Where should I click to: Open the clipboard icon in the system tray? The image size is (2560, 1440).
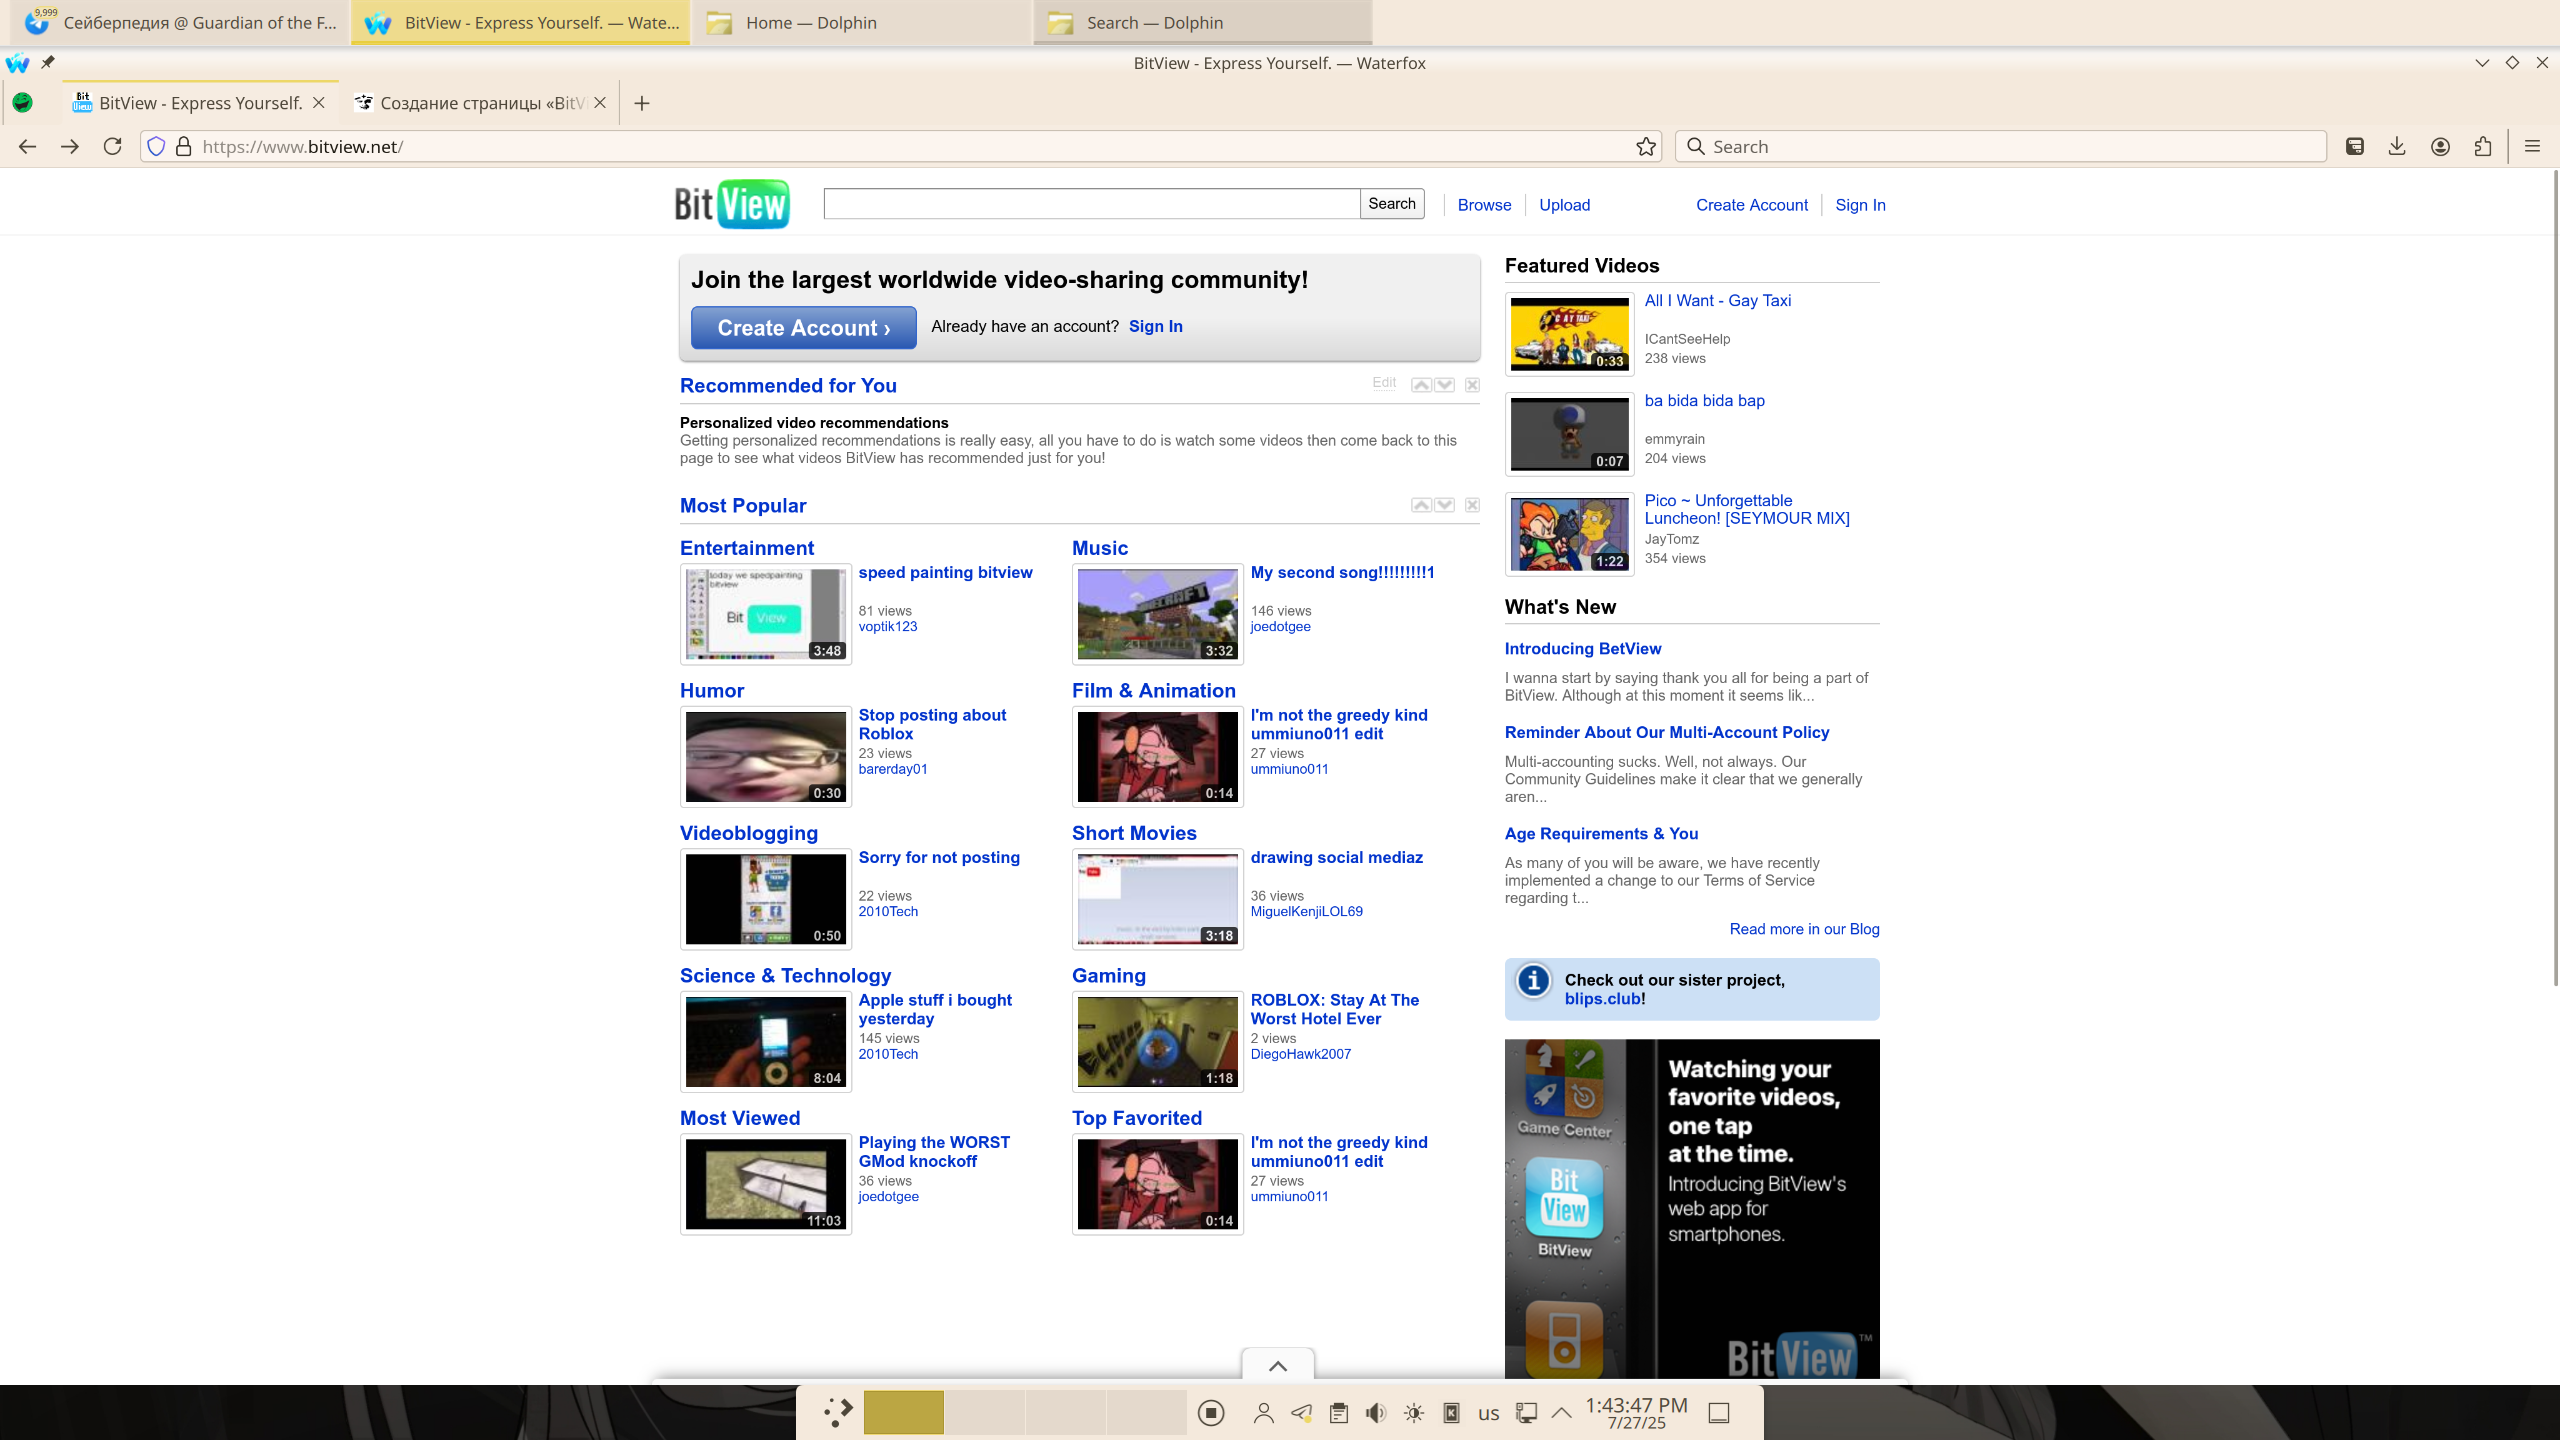point(1339,1413)
